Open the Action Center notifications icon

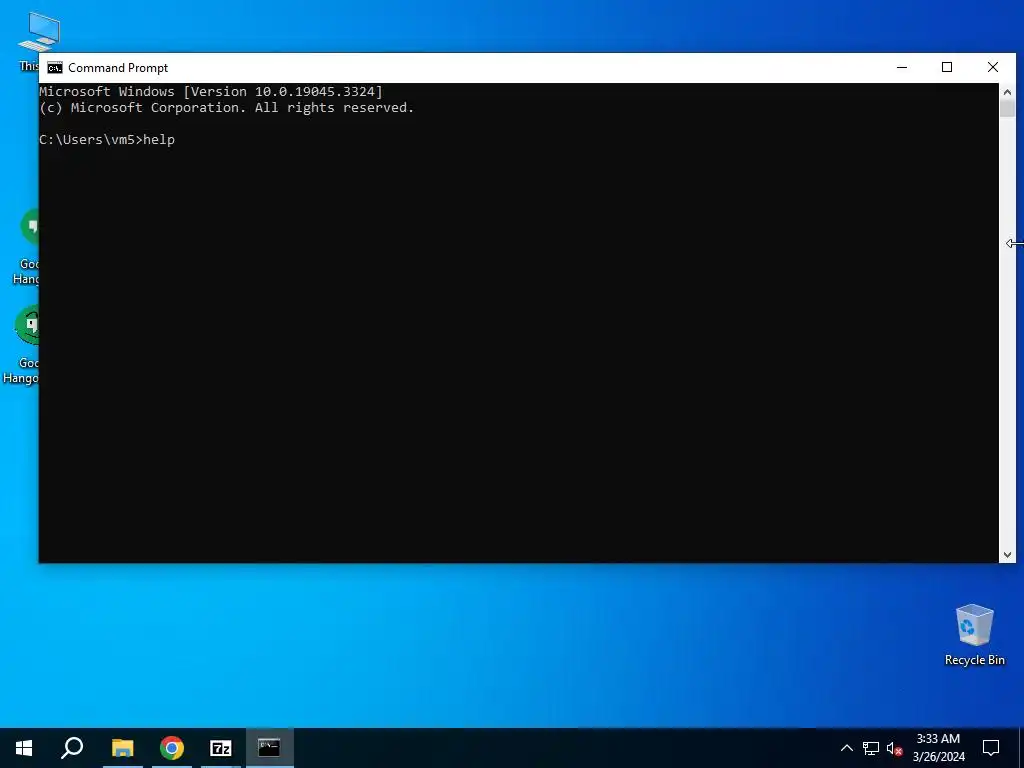click(991, 748)
